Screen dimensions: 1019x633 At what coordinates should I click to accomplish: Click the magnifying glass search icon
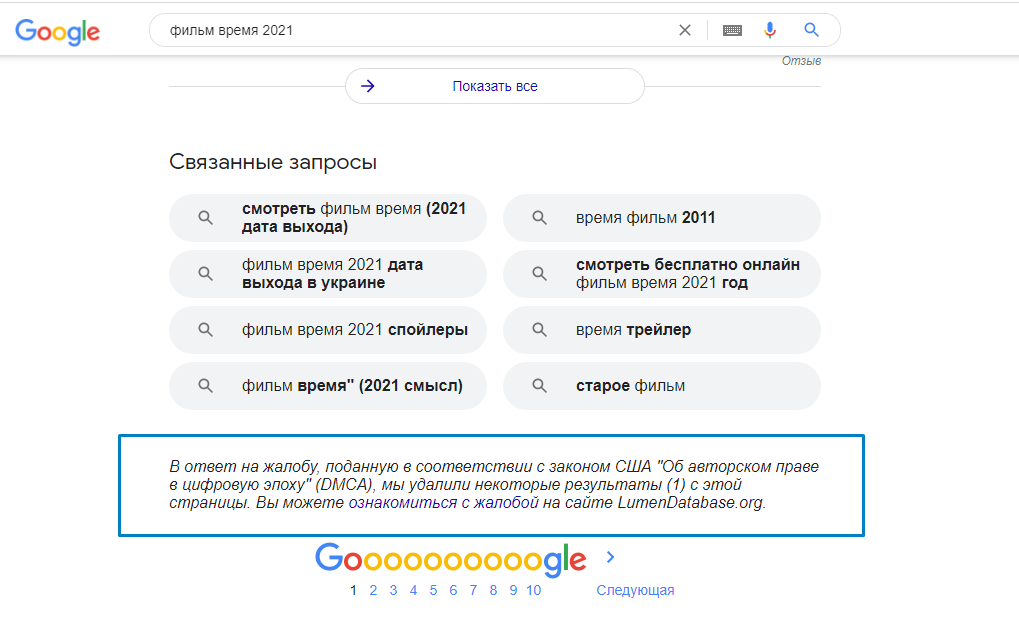click(810, 29)
